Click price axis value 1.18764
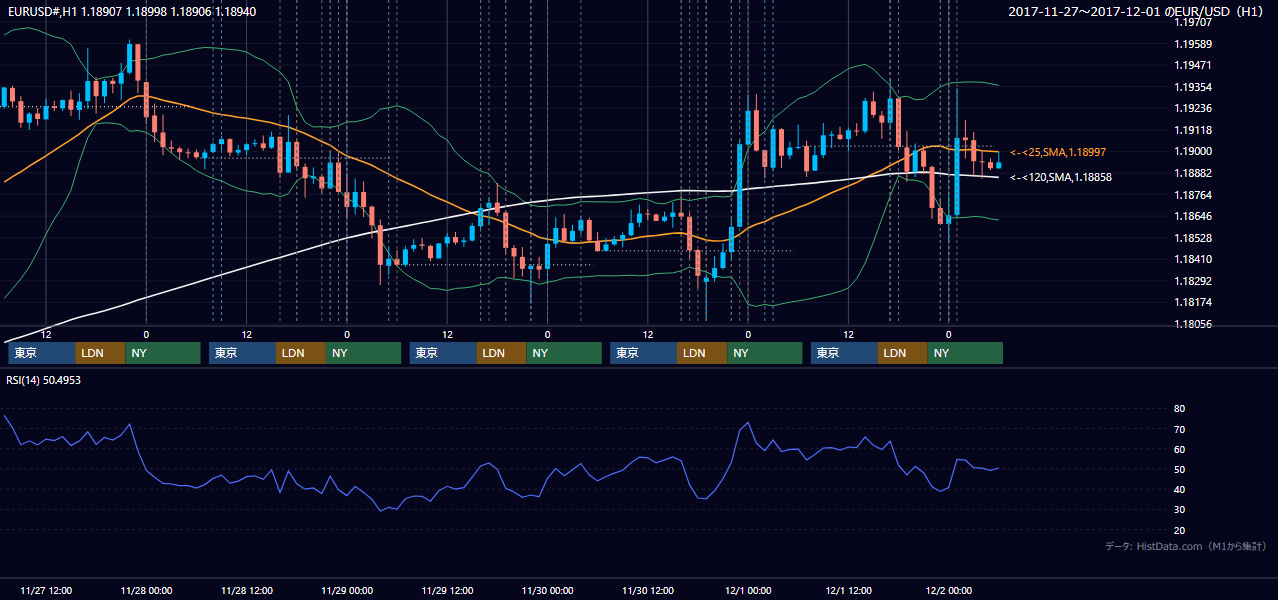The width and height of the screenshot is (1278, 600). (1193, 195)
